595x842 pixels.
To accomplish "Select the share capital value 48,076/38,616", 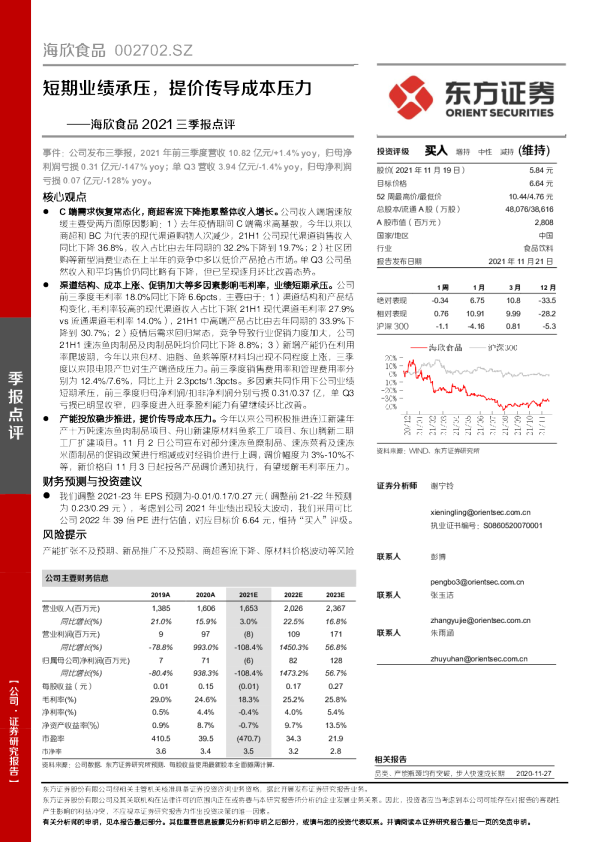I will pos(529,209).
